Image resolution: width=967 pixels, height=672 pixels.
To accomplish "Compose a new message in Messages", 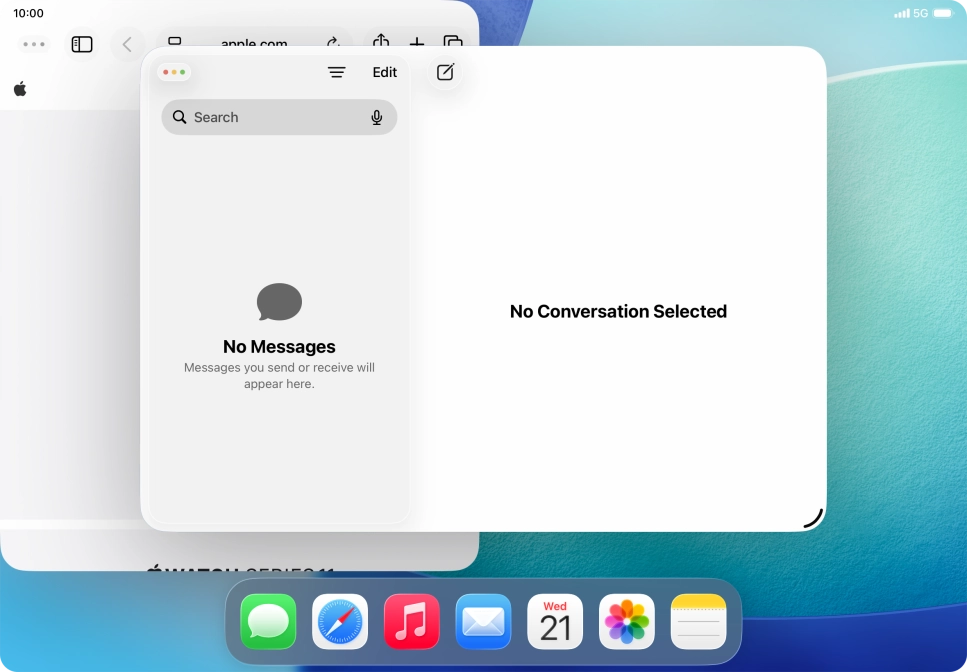I will pos(443,71).
